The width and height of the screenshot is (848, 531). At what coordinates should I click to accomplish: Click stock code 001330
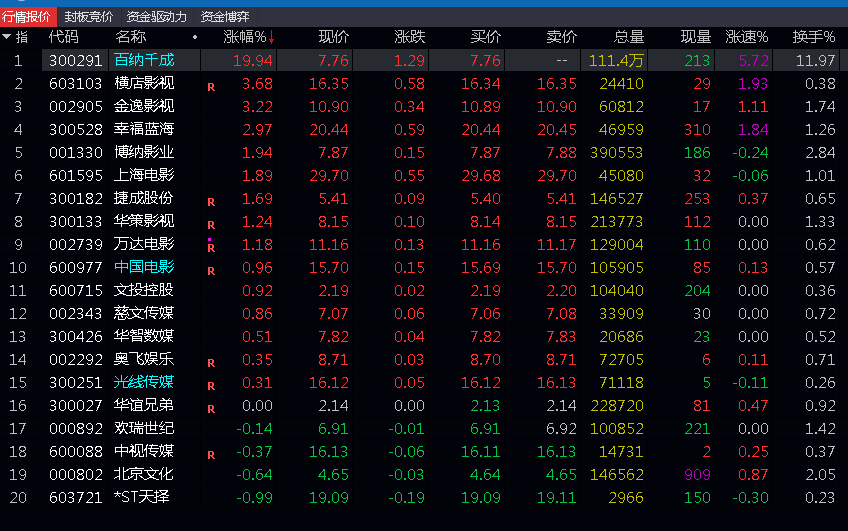pyautogui.click(x=76, y=152)
